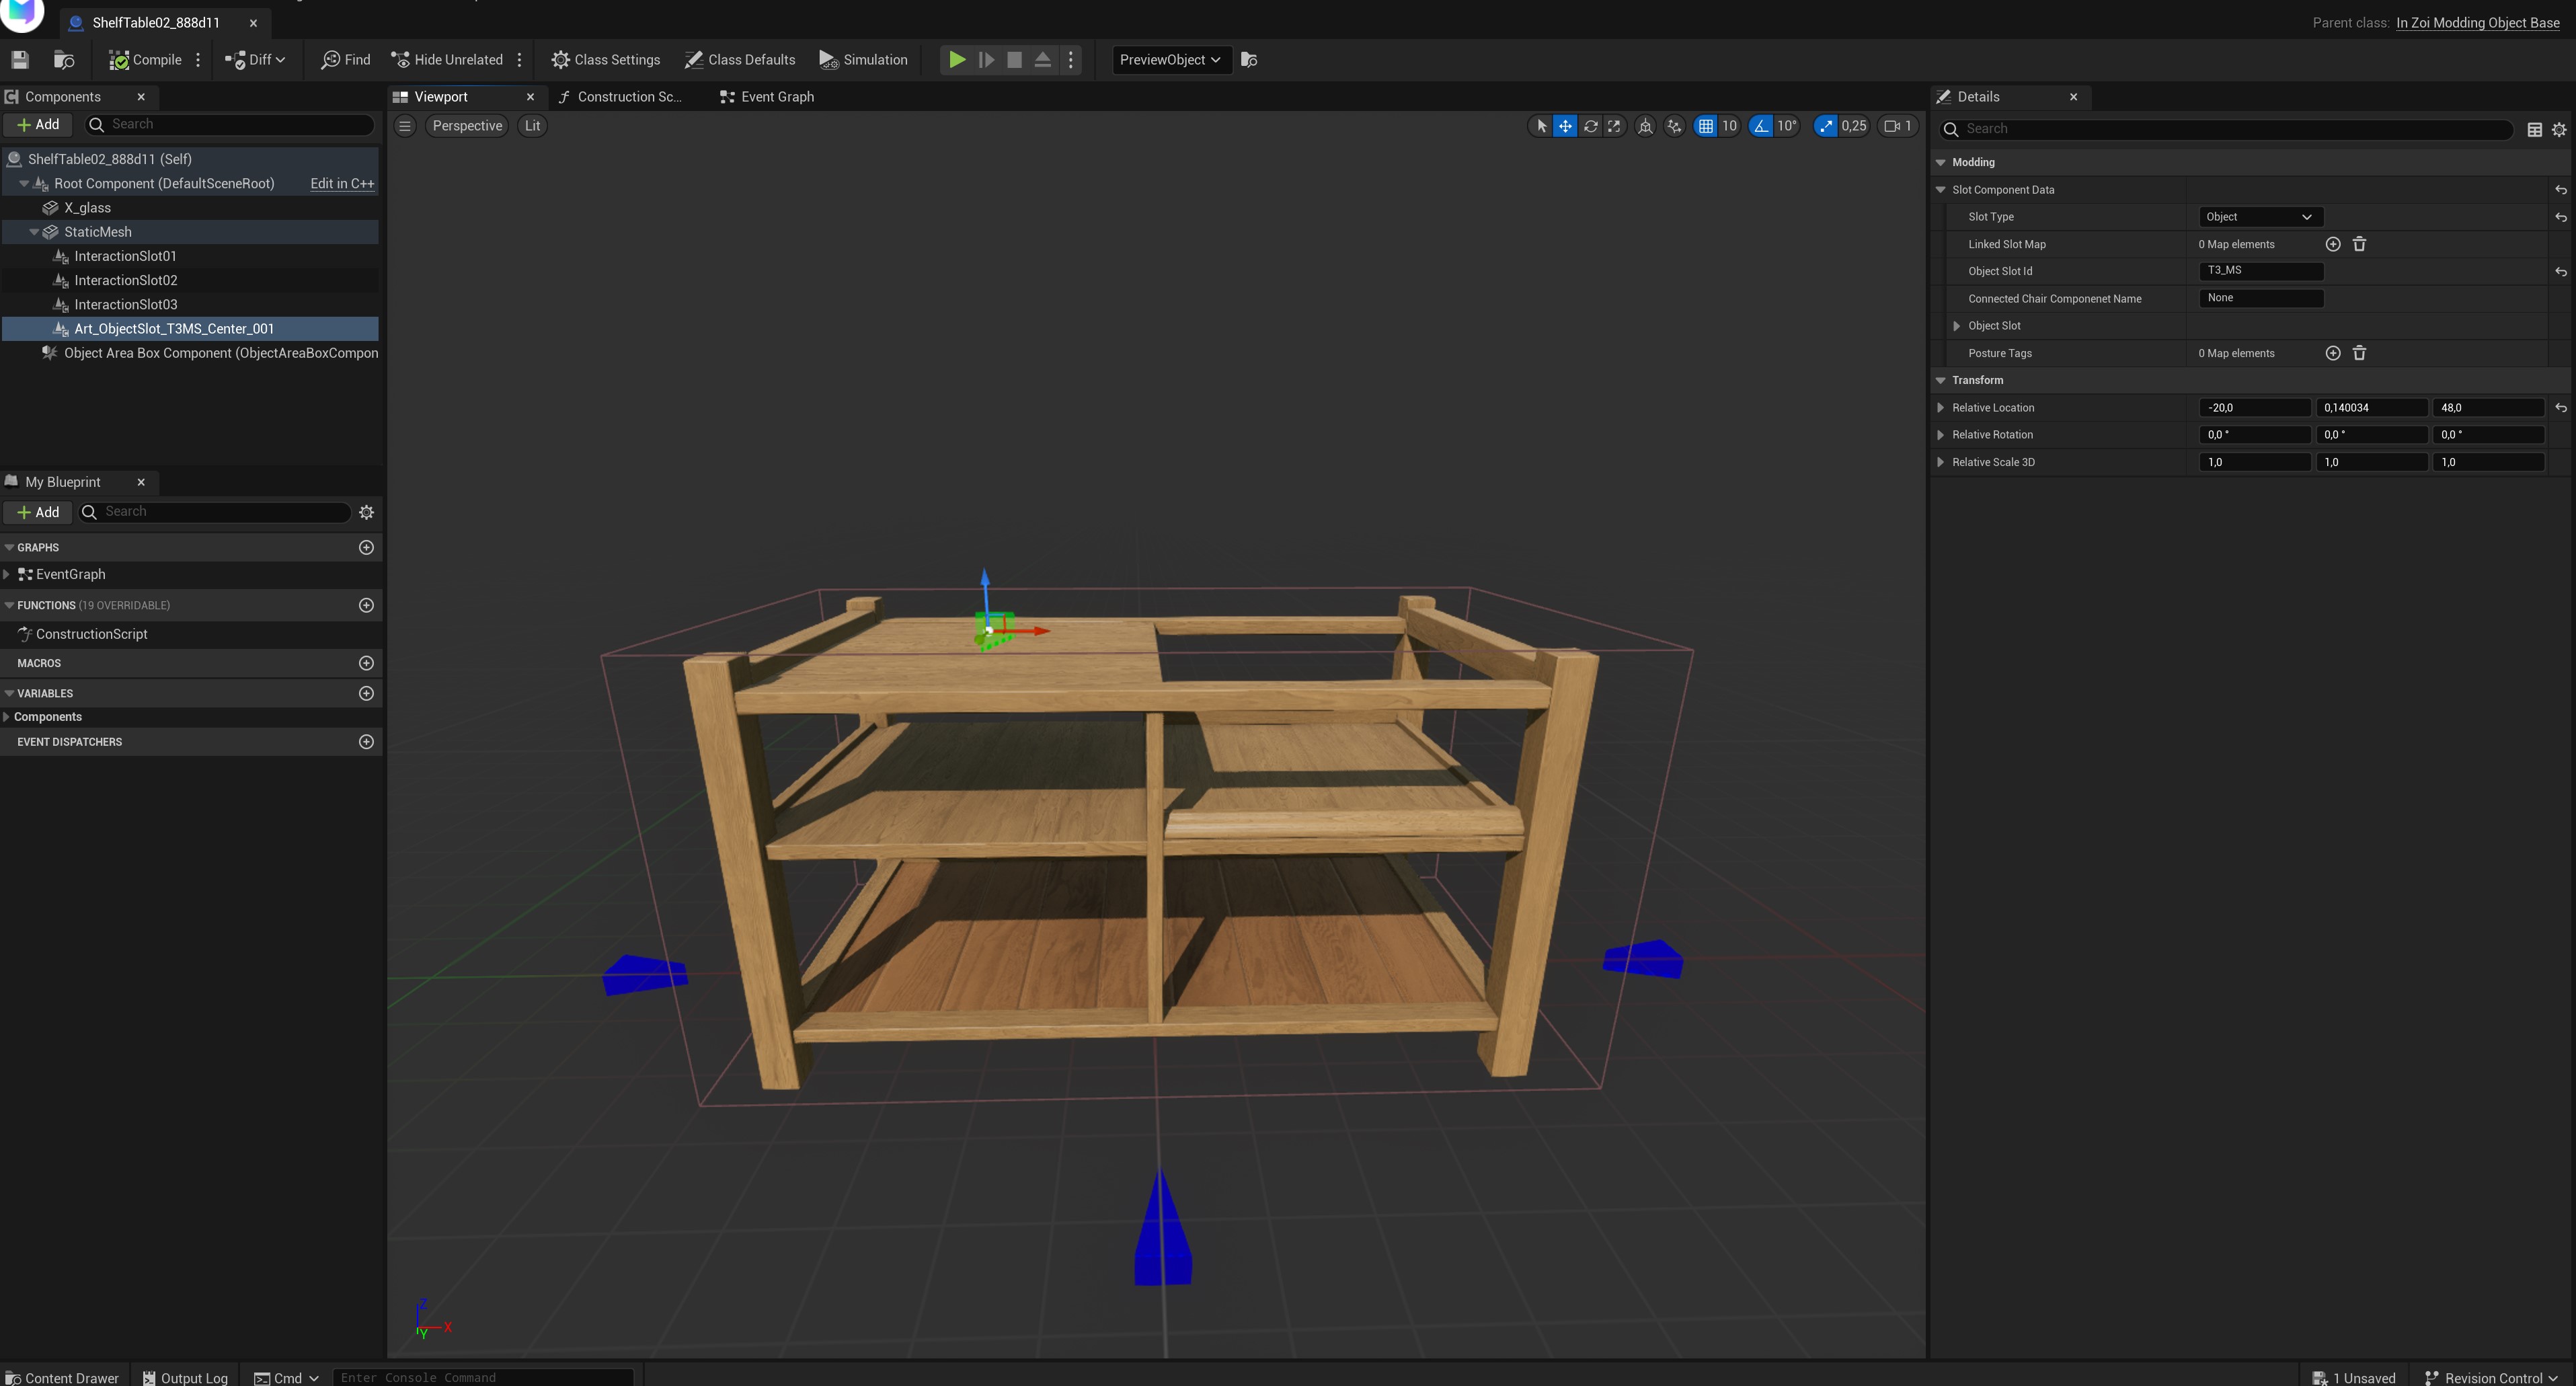
Task: Open ConstructionScript function
Action: [x=92, y=635]
